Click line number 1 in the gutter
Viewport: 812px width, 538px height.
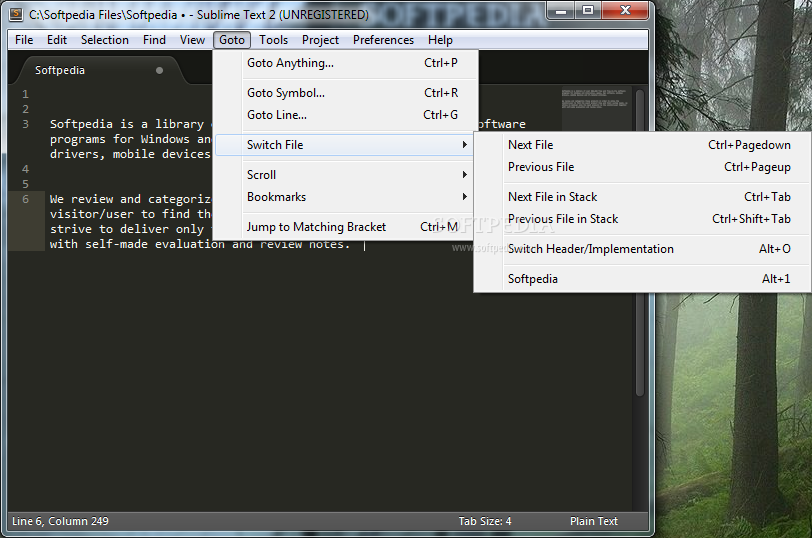(x=25, y=95)
